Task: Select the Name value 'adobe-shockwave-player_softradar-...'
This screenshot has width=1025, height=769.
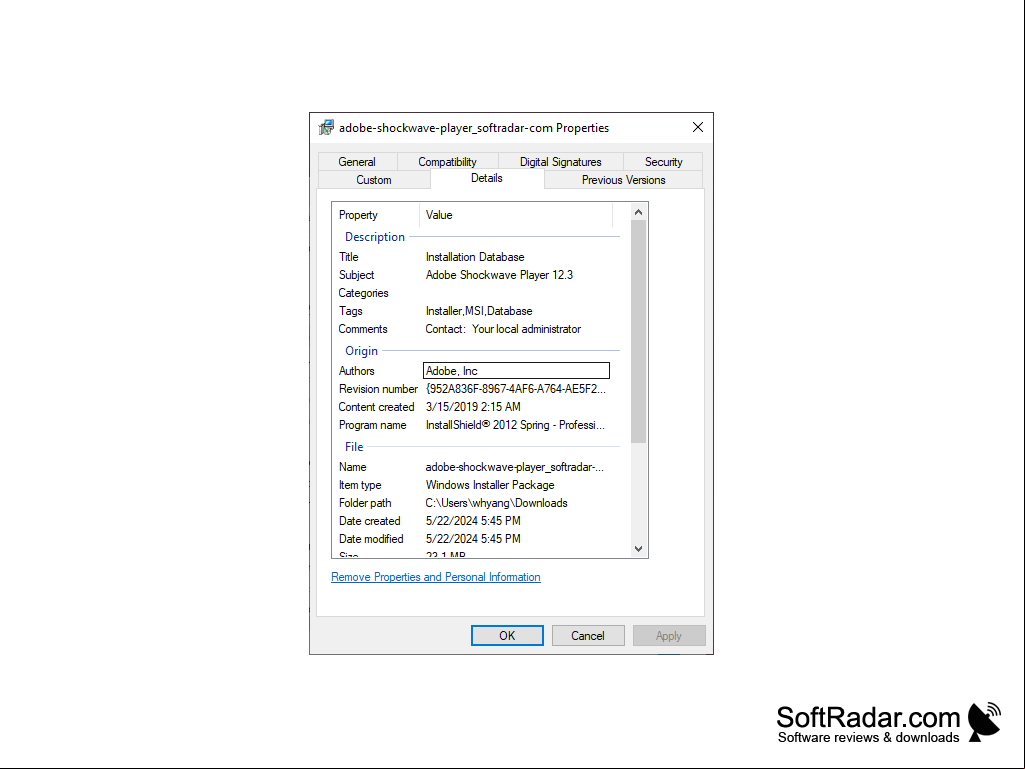Action: (514, 467)
